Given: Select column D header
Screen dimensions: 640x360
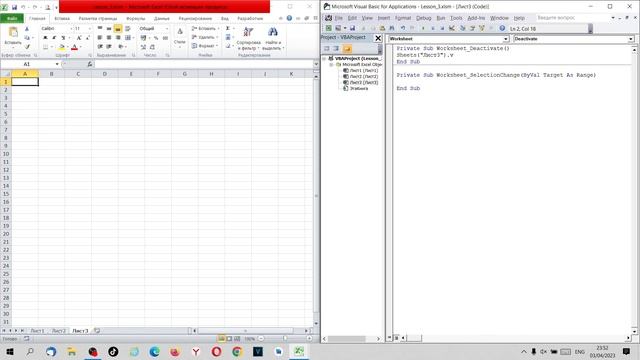Looking at the screenshot, I should click(x=104, y=74).
